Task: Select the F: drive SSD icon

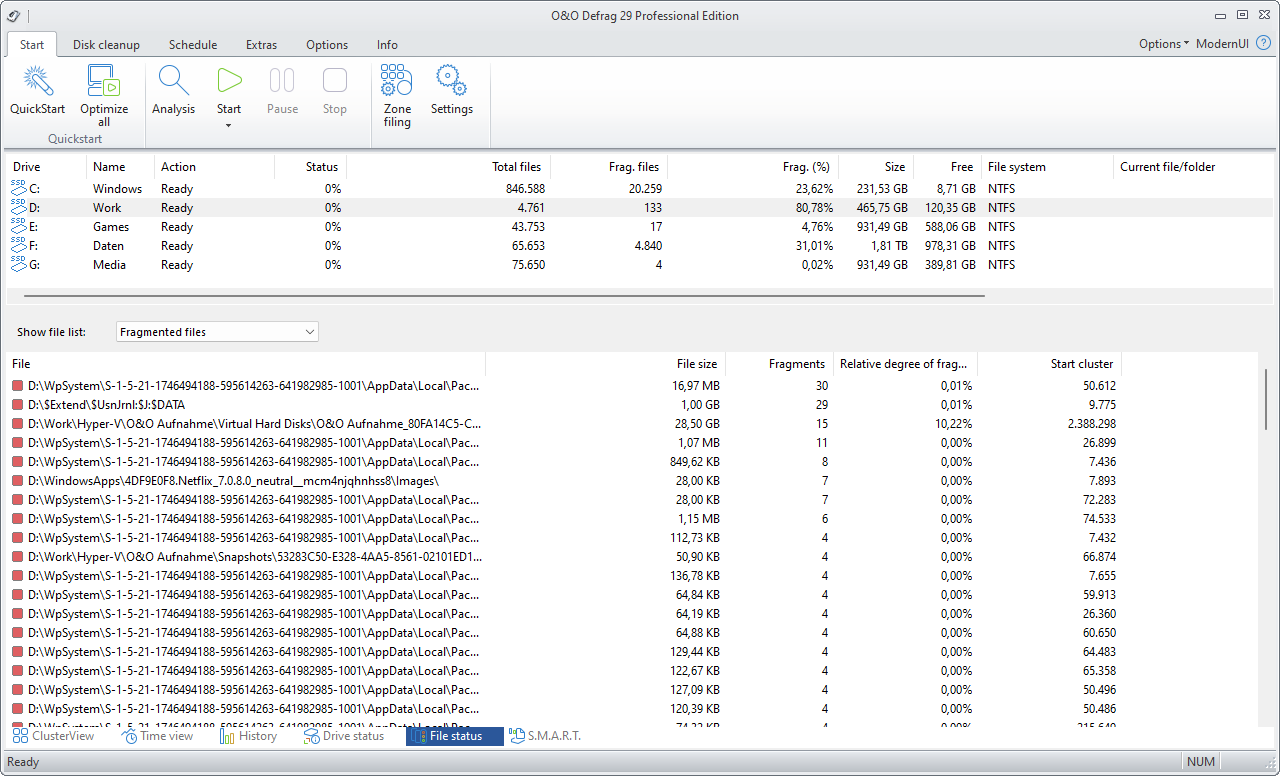Action: (x=19, y=245)
